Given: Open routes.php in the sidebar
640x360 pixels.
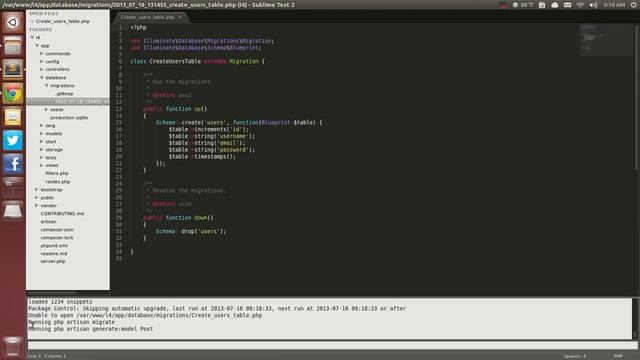Looking at the screenshot, I should [58, 181].
